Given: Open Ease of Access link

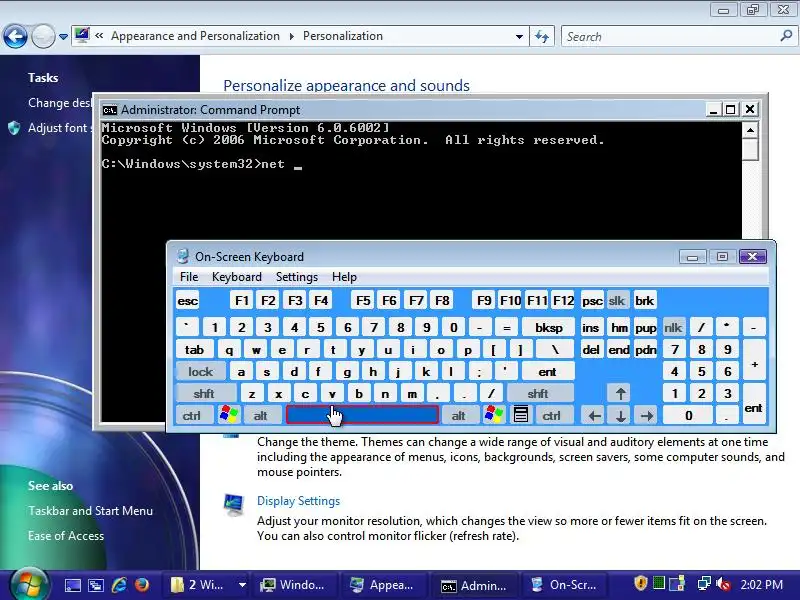Looking at the screenshot, I should click(66, 536).
